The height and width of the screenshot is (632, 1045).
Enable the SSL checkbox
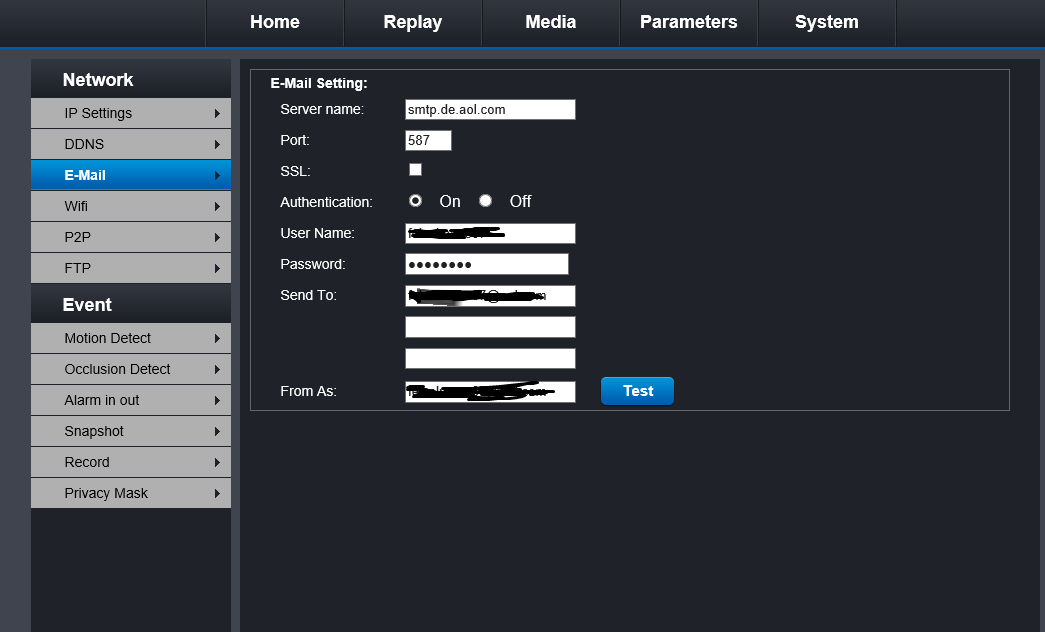coord(415,170)
